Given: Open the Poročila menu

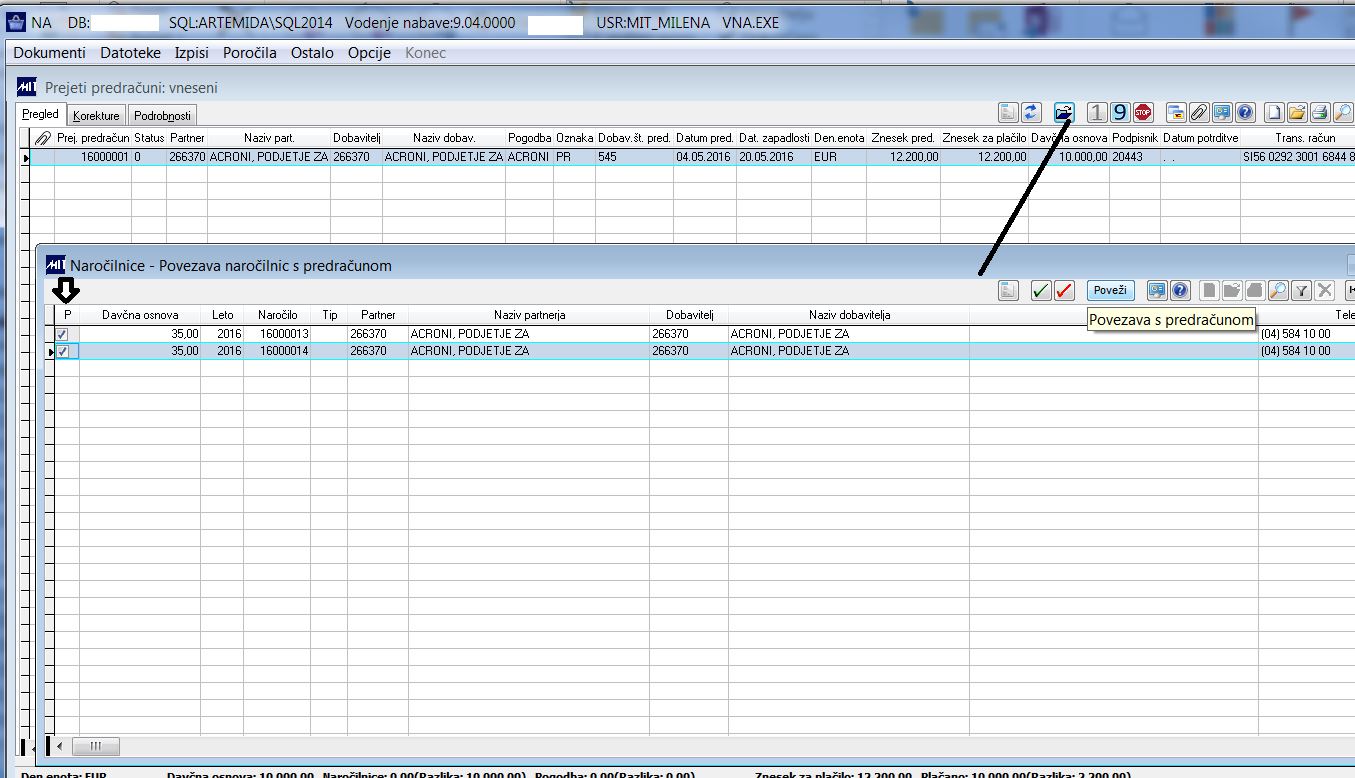Looking at the screenshot, I should [250, 53].
